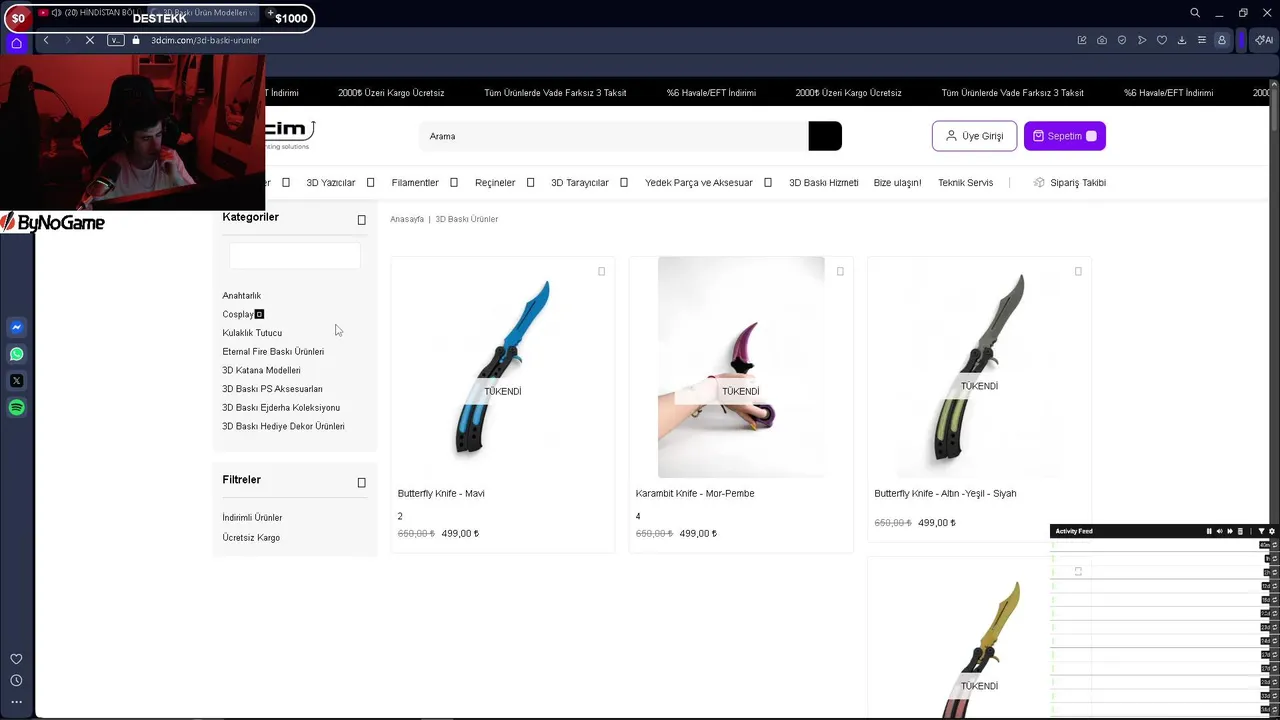This screenshot has height=720, width=1280.
Task: Open browser home sidebar button
Action: pyautogui.click(x=16, y=43)
